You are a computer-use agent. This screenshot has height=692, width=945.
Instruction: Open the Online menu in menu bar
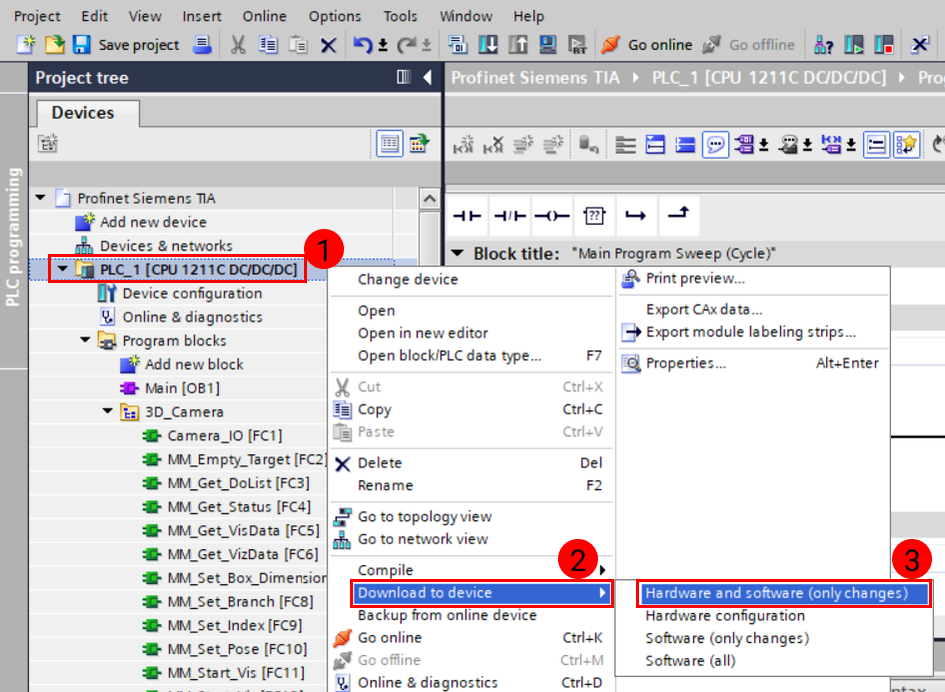[x=264, y=16]
